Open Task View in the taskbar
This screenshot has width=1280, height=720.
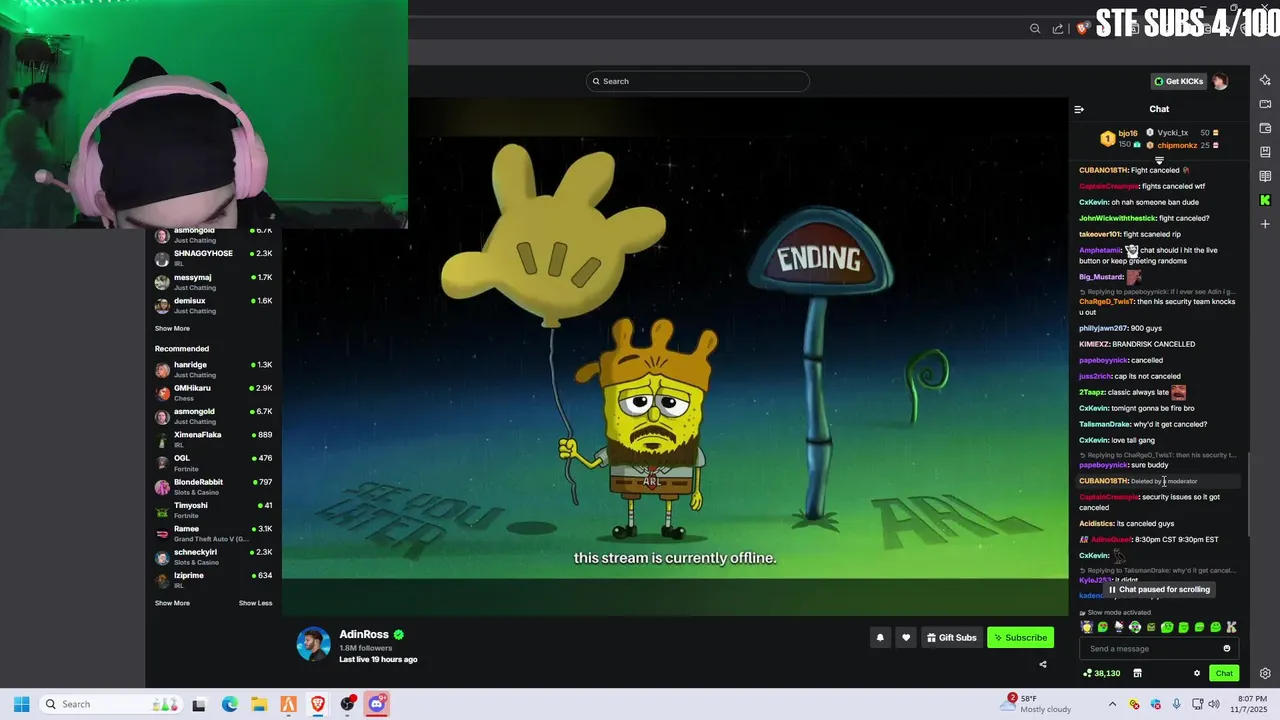(x=199, y=704)
